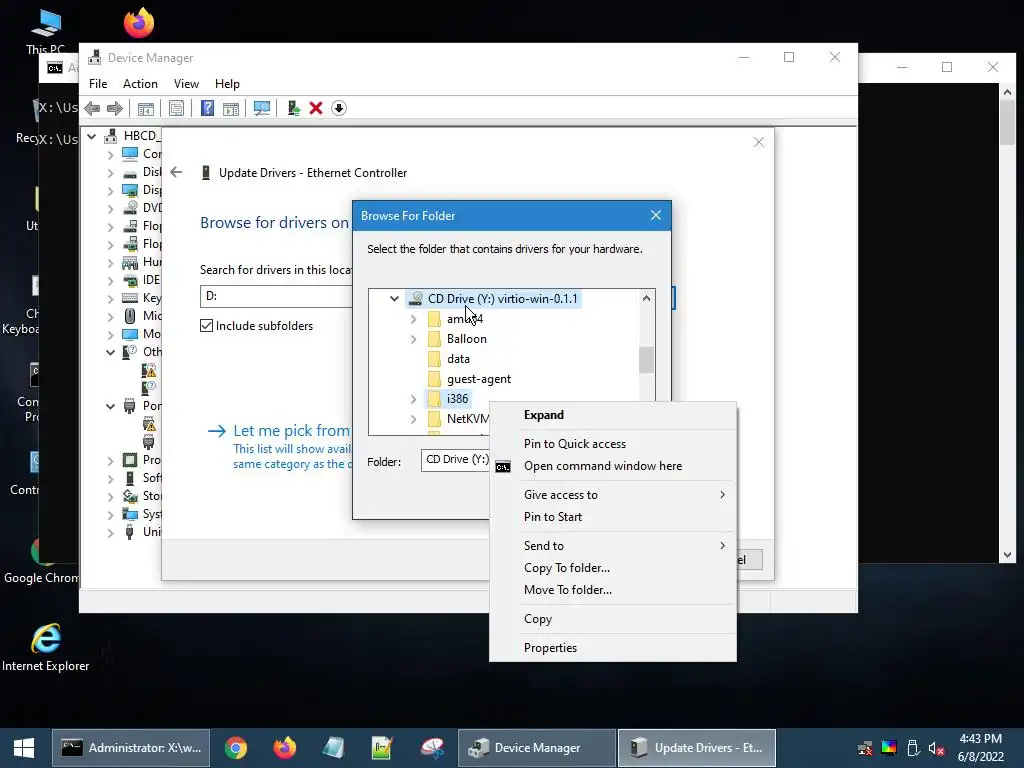Image resolution: width=1024 pixels, height=768 pixels.
Task: Click Firefox icon in taskbar
Action: coord(284,748)
